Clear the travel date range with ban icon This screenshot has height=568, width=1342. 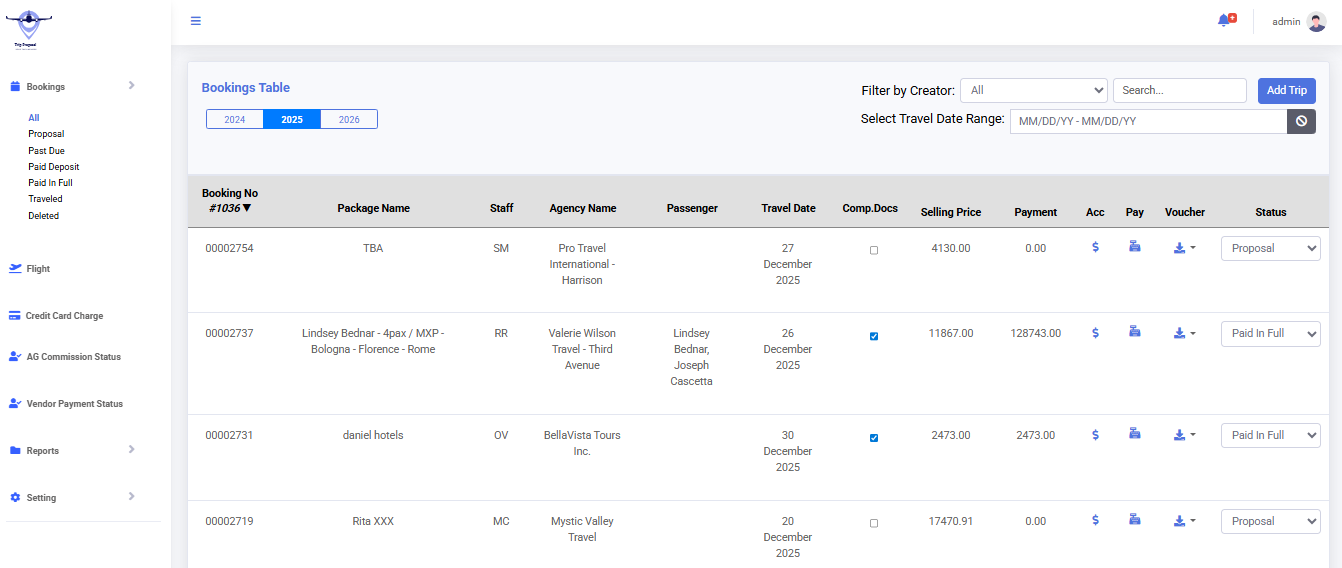click(1301, 121)
